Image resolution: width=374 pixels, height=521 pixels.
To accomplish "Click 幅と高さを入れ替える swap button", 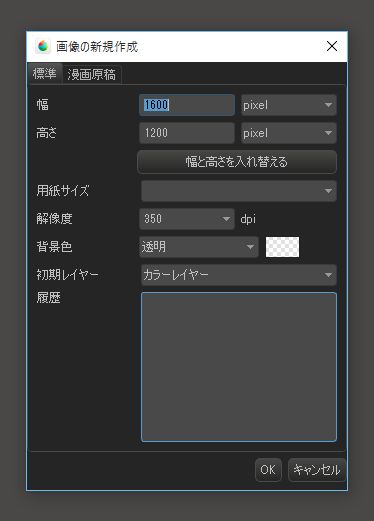I will (237, 162).
